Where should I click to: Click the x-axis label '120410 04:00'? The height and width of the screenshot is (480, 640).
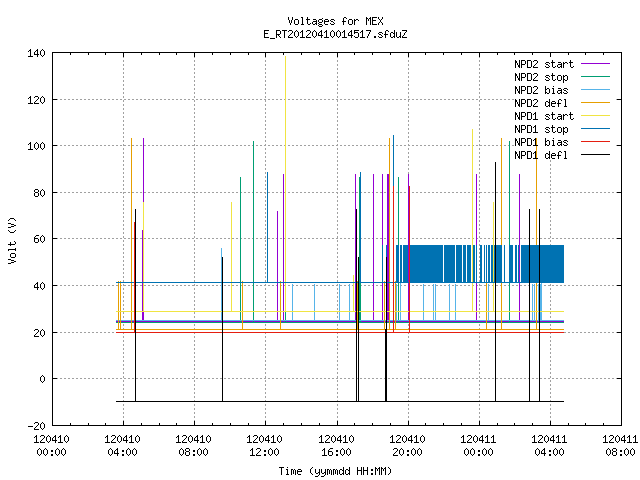(122, 446)
